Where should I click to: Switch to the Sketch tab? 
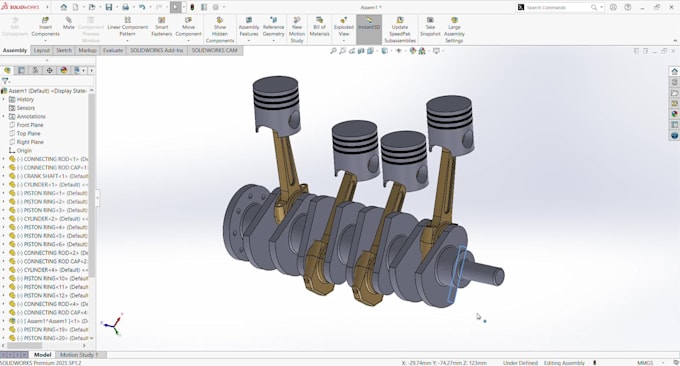click(64, 50)
